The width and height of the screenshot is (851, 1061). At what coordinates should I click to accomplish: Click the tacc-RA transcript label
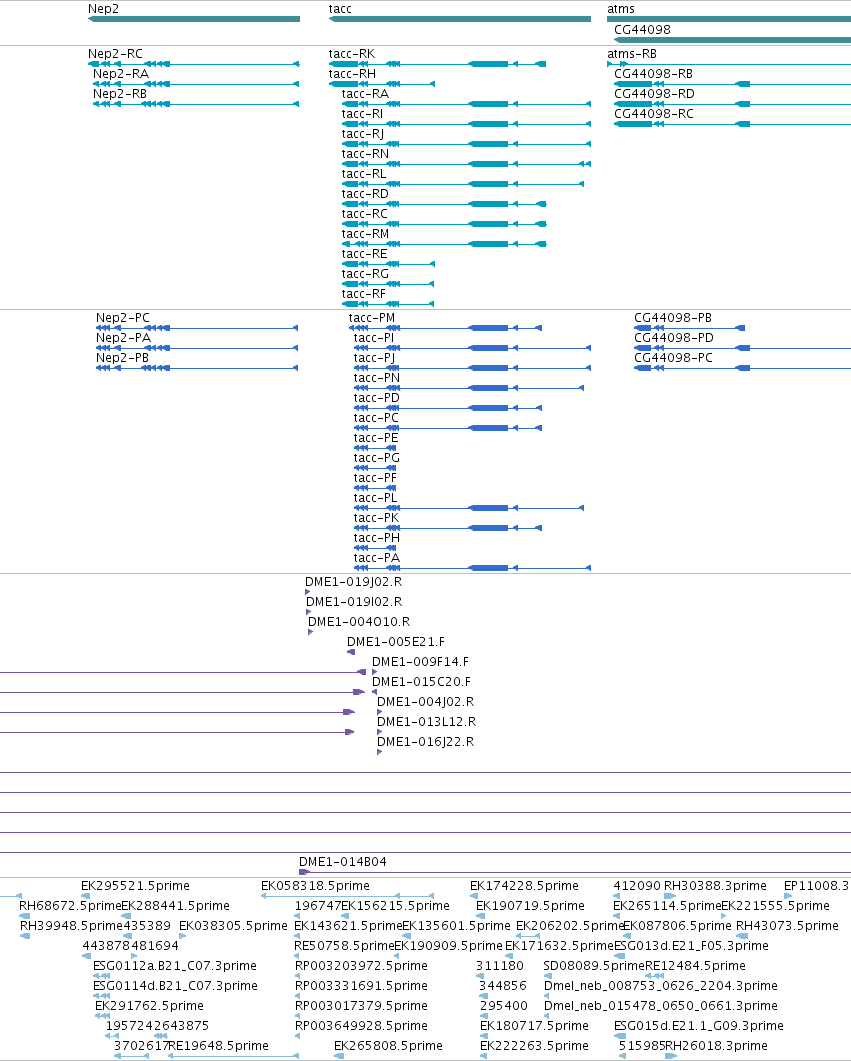coord(365,93)
